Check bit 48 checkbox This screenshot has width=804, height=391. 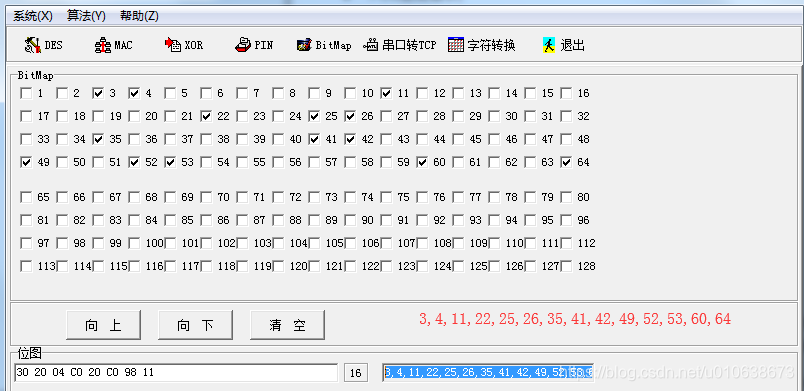point(566,139)
